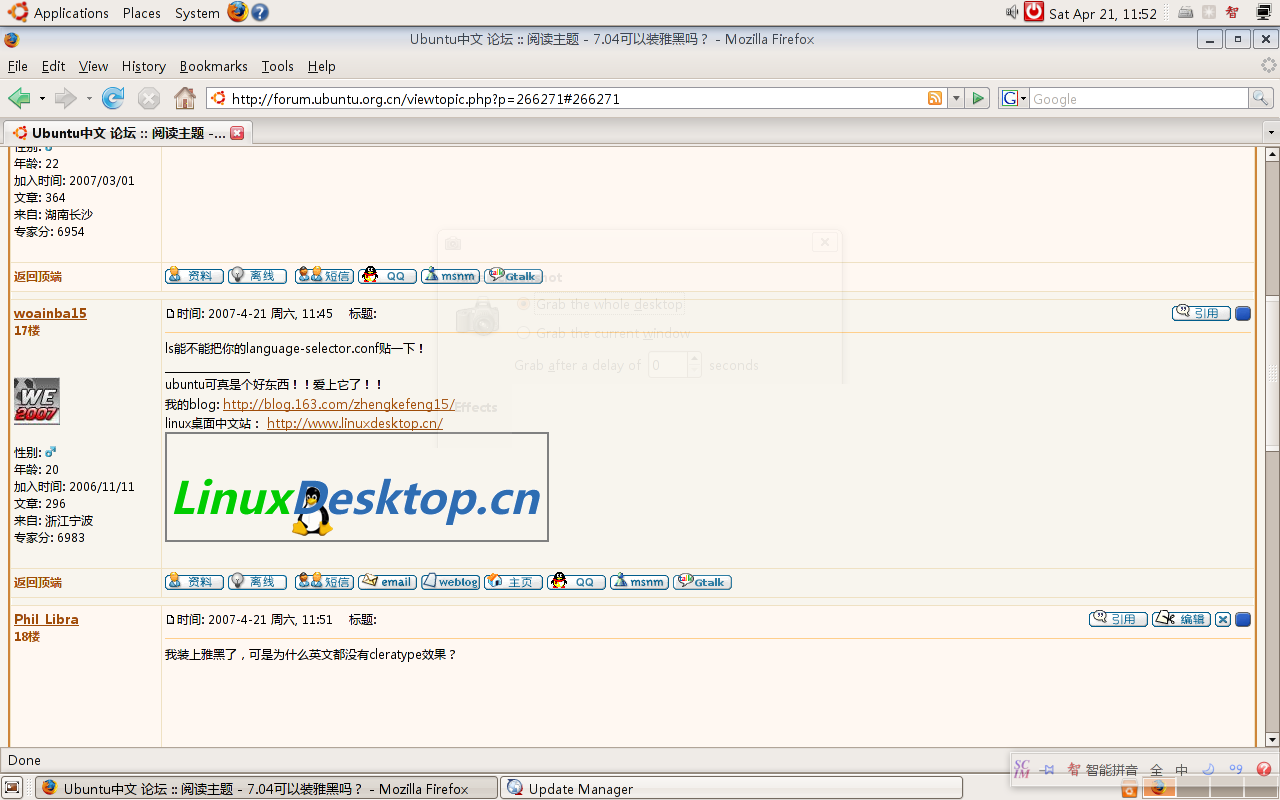
Task: Close the Ubuntu中文 论坛 tab
Action: [237, 133]
